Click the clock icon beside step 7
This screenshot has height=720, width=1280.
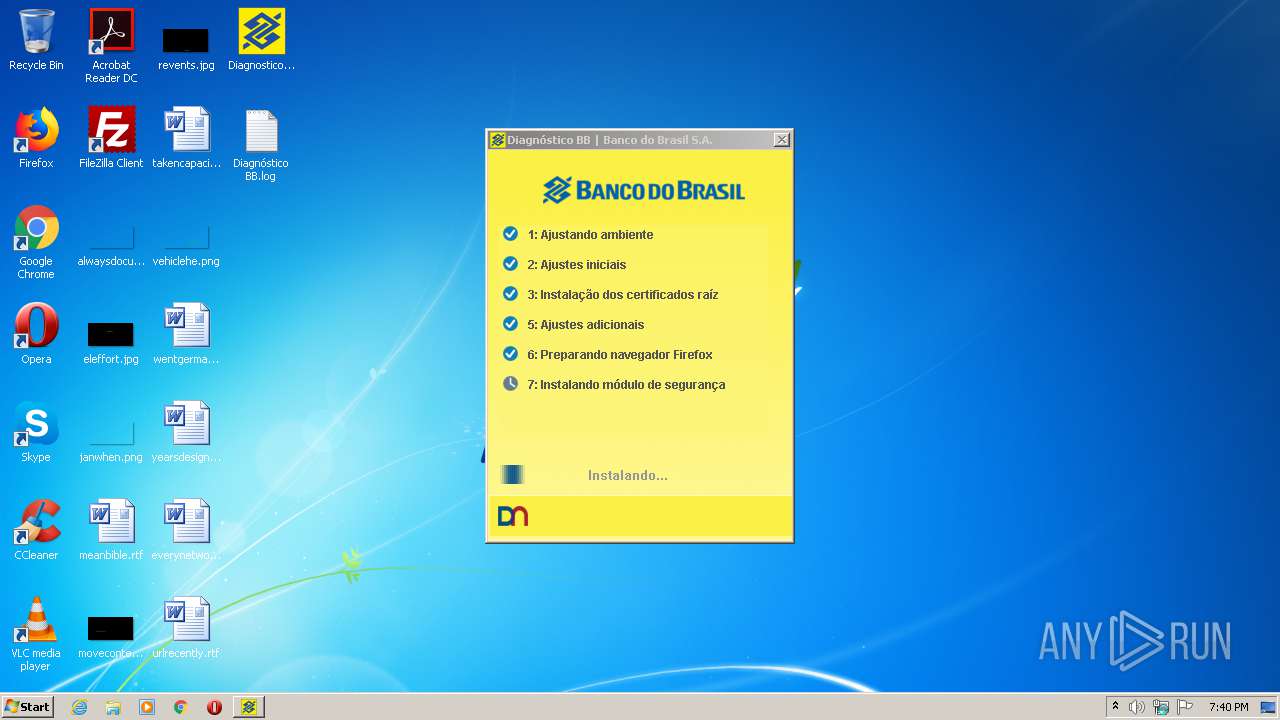[510, 384]
